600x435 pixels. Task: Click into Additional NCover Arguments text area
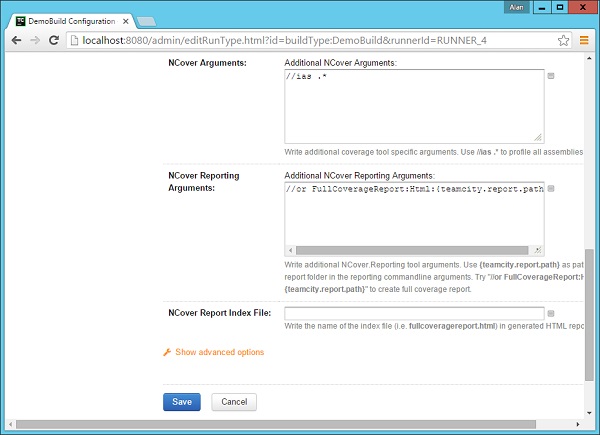(x=413, y=105)
